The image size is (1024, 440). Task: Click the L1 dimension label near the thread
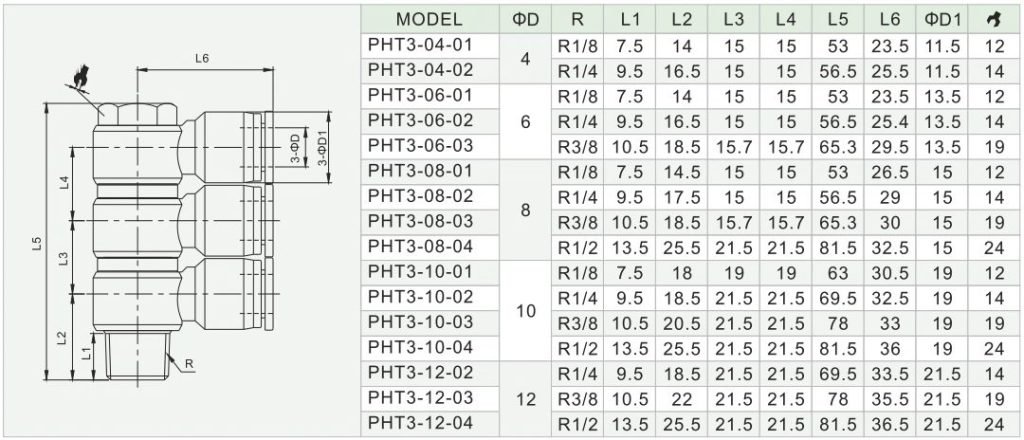(86, 354)
